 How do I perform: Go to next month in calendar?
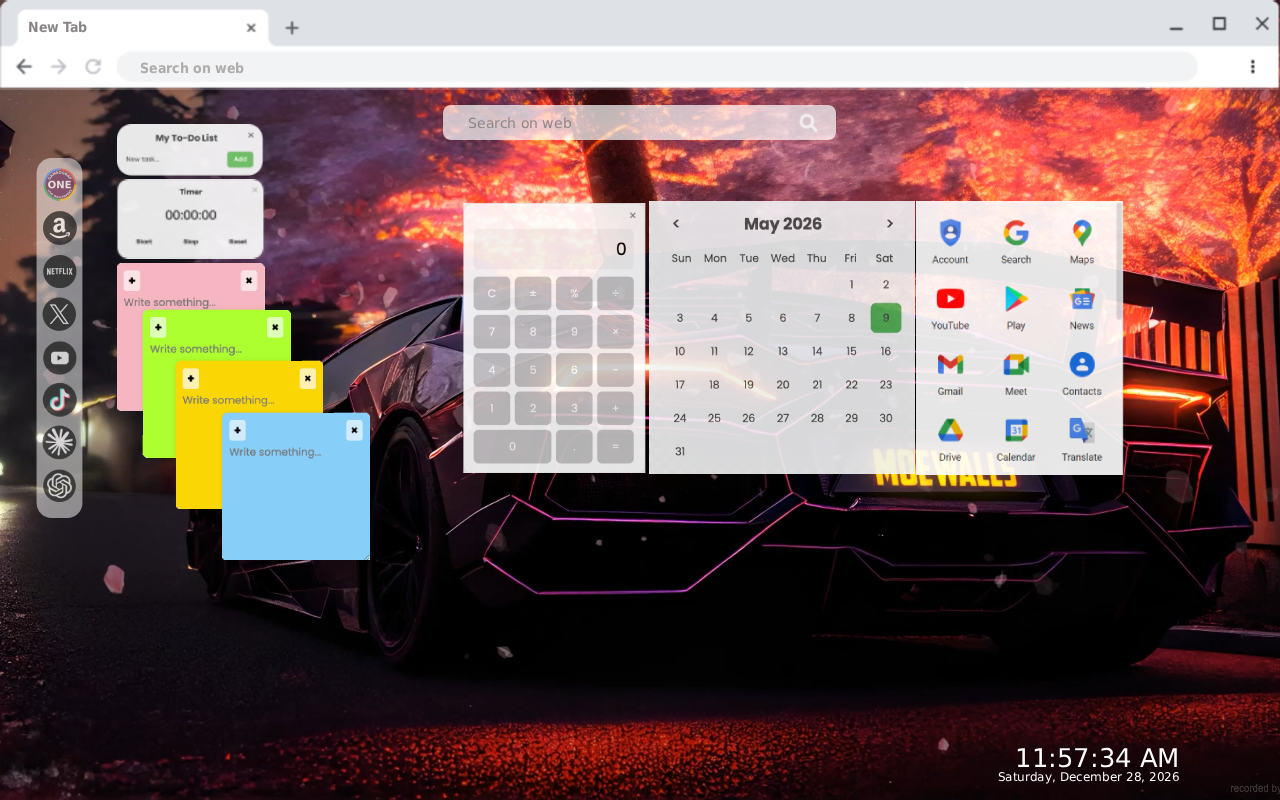[x=890, y=224]
